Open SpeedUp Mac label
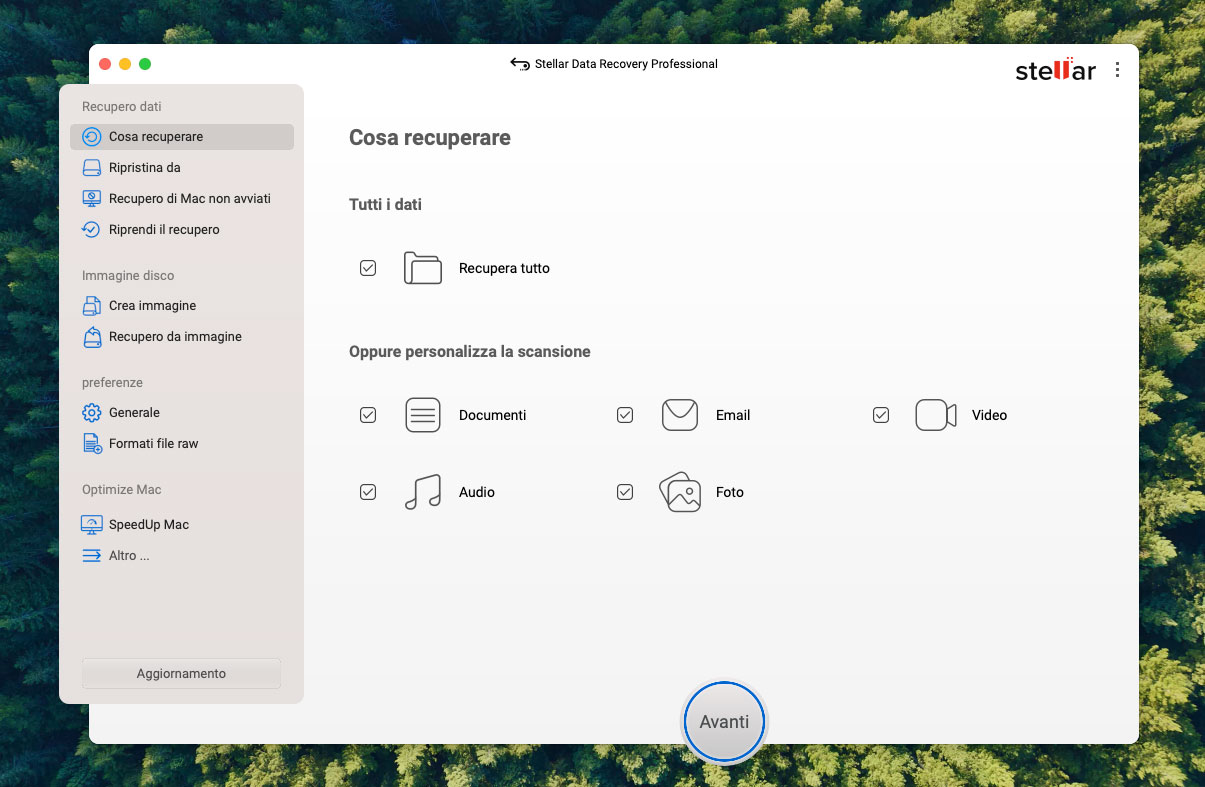1205x787 pixels. coord(149,525)
